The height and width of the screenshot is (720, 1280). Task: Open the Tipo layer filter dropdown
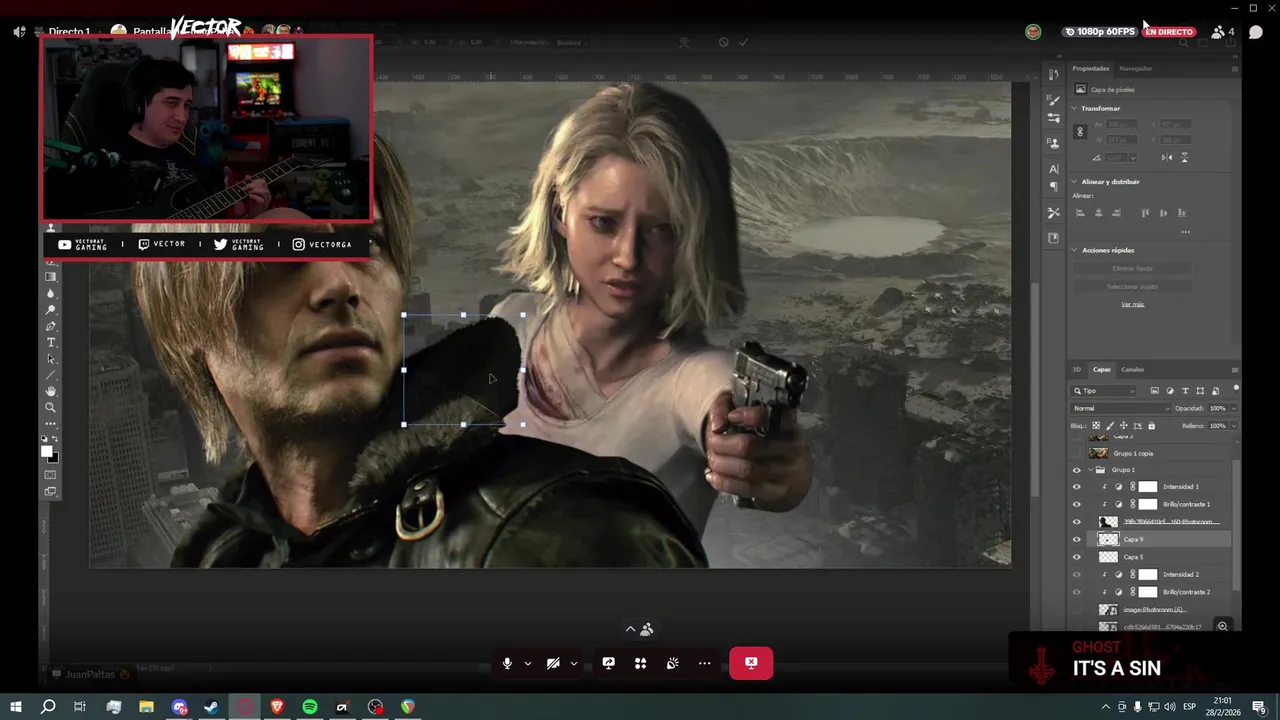tap(1104, 391)
